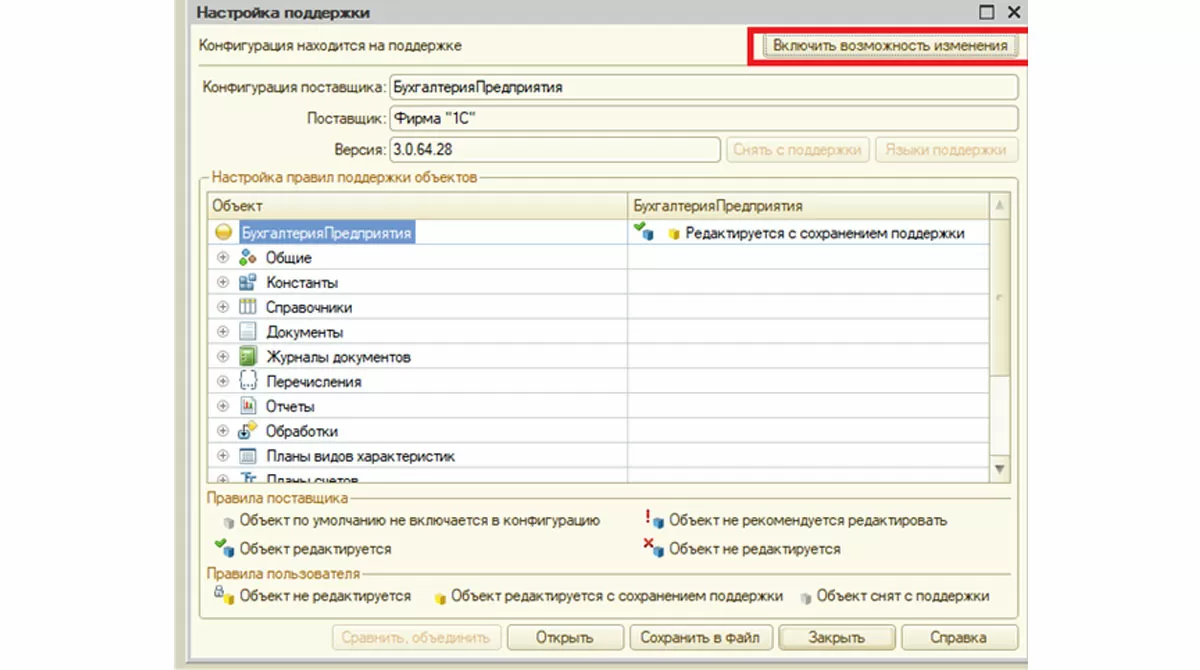This screenshot has height=670, width=1200.
Task: Click the Справочники table icon
Action: (x=248, y=307)
